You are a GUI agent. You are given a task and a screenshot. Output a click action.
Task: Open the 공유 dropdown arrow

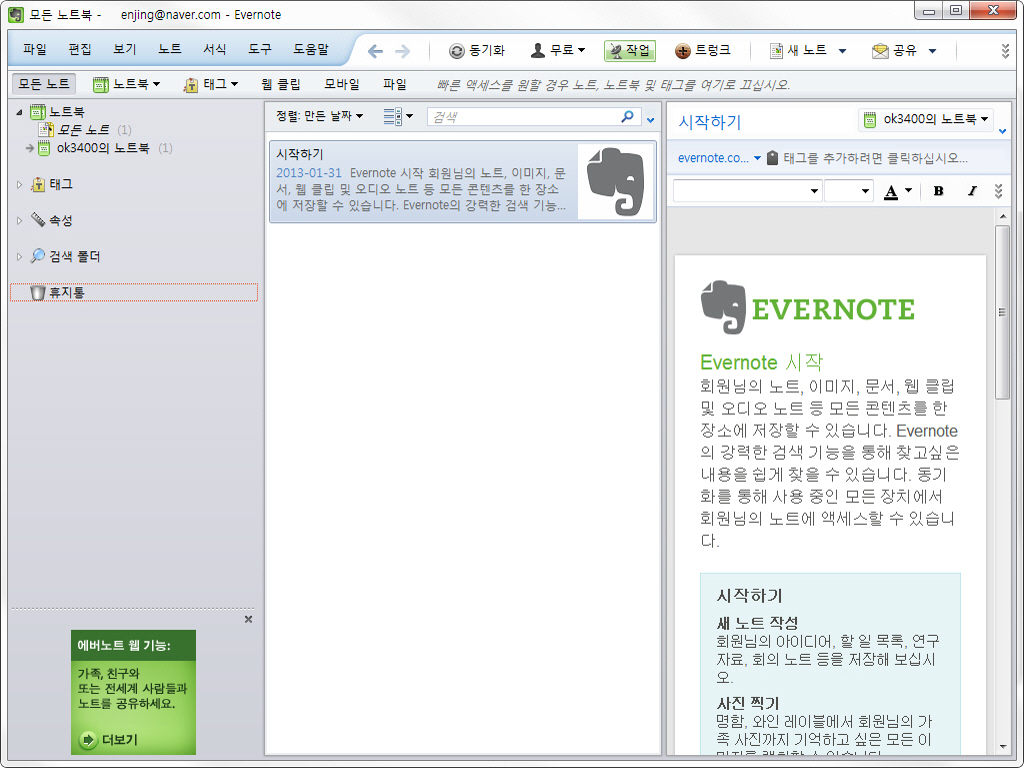click(933, 51)
